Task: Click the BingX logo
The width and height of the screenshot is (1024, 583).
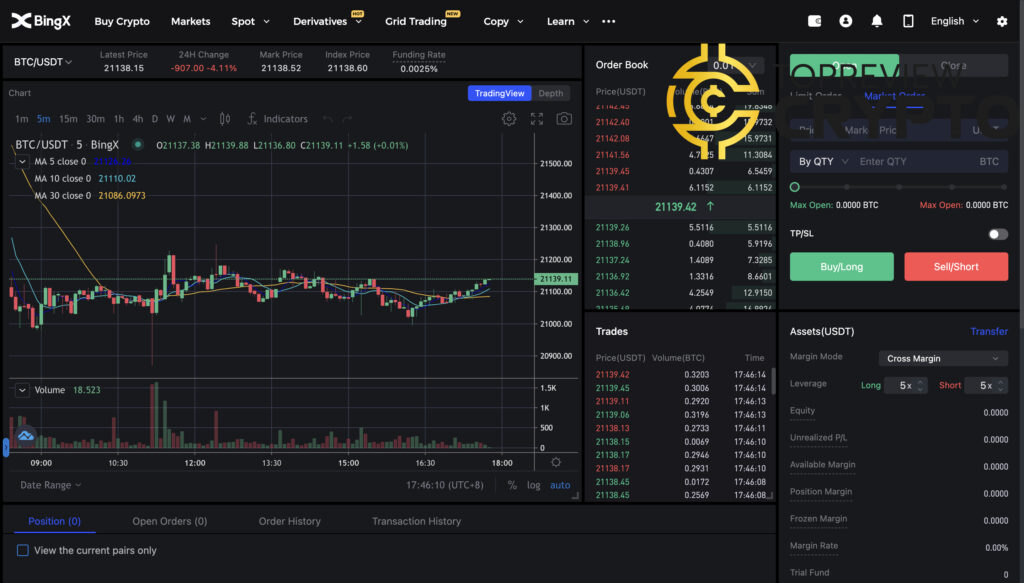Action: pyautogui.click(x=40, y=21)
